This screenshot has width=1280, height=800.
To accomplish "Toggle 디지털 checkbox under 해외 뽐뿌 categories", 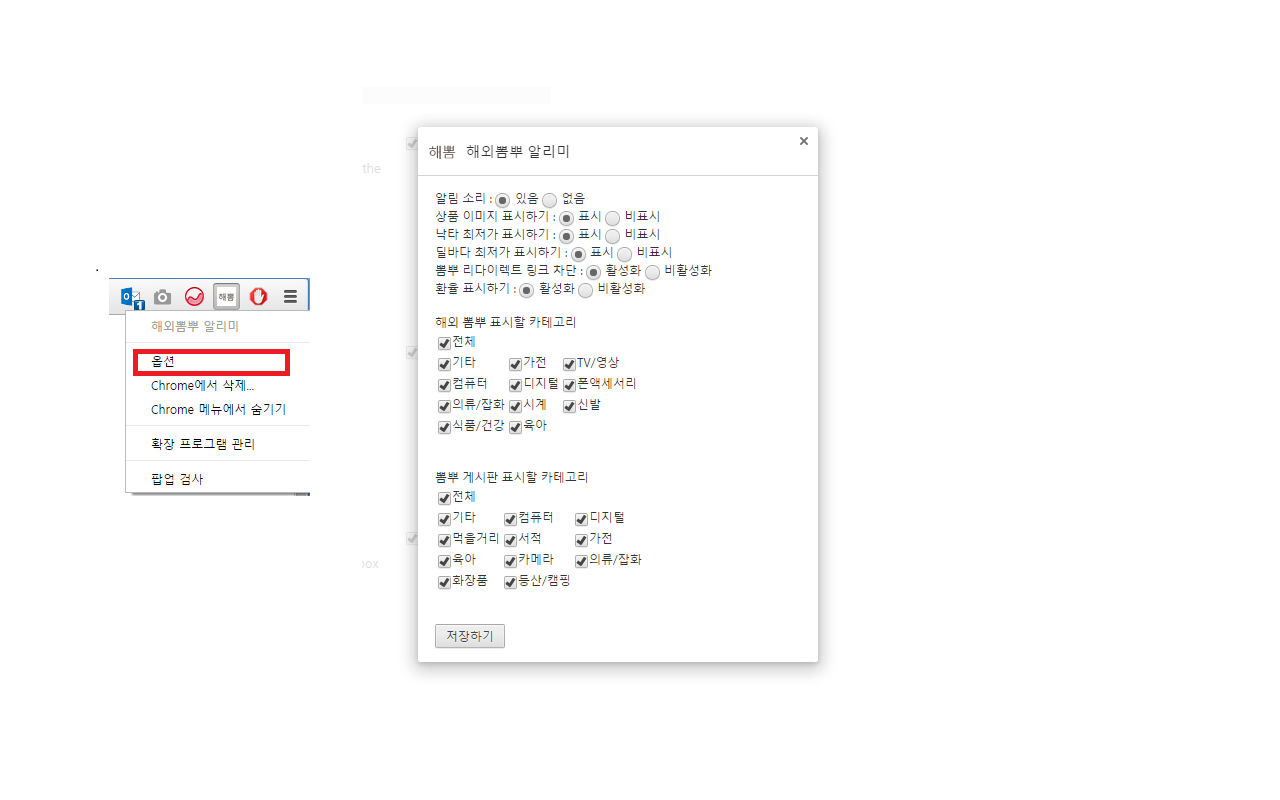I will (515, 385).
